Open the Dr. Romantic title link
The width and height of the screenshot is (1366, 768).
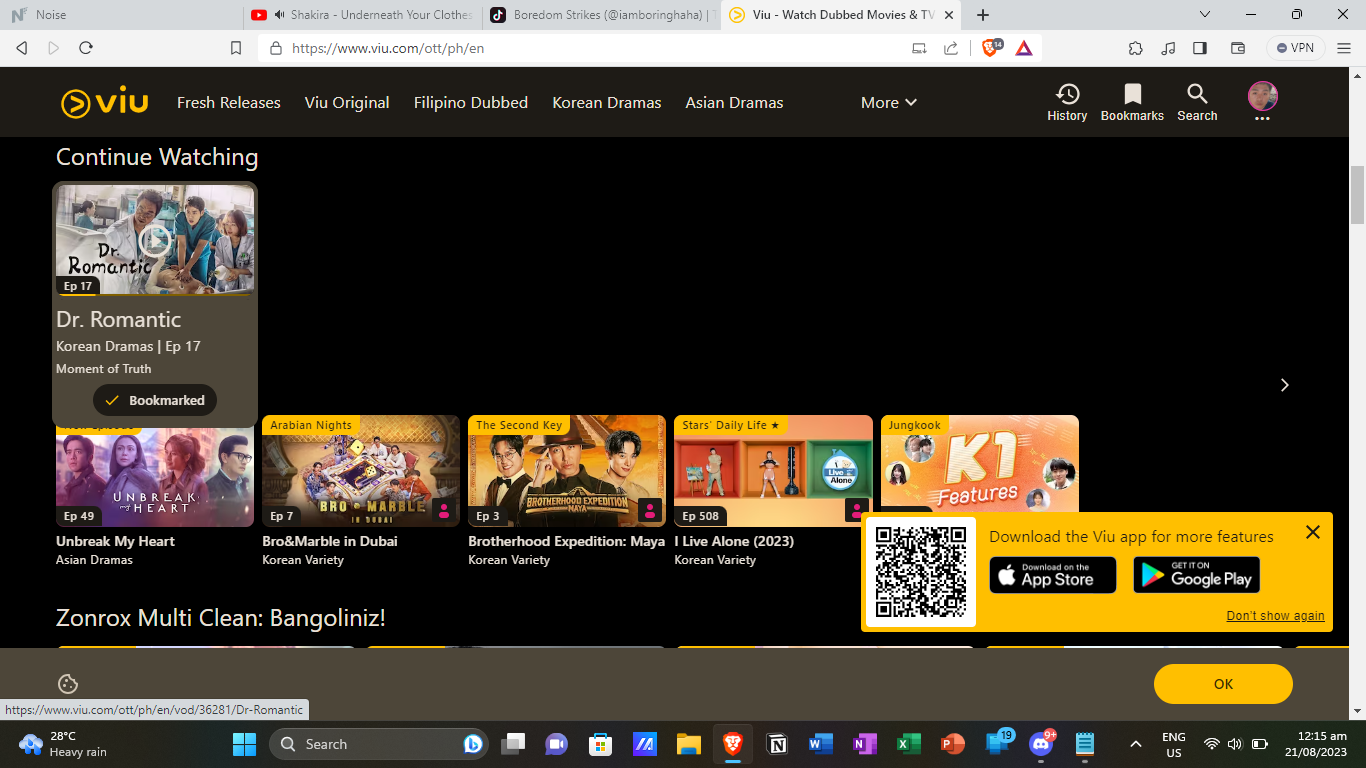pyautogui.click(x=119, y=319)
